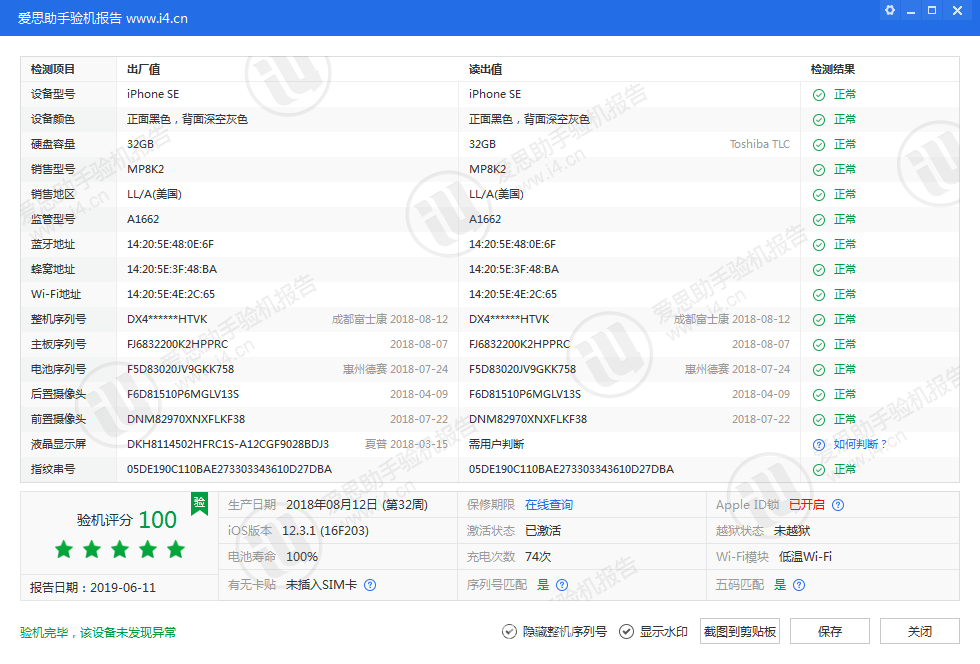
Task: Click help icon next to Apple ID锁
Action: click(838, 505)
